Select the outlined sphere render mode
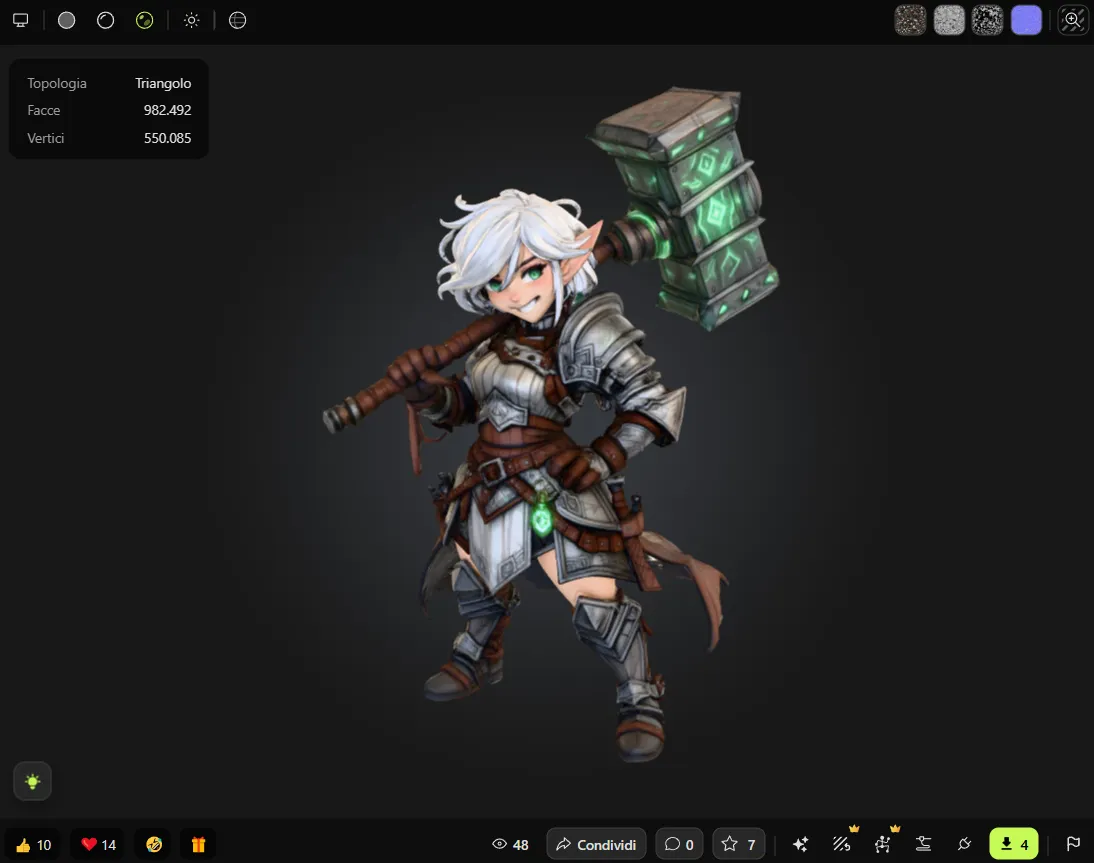Screen dimensions: 1094x863 pos(106,20)
